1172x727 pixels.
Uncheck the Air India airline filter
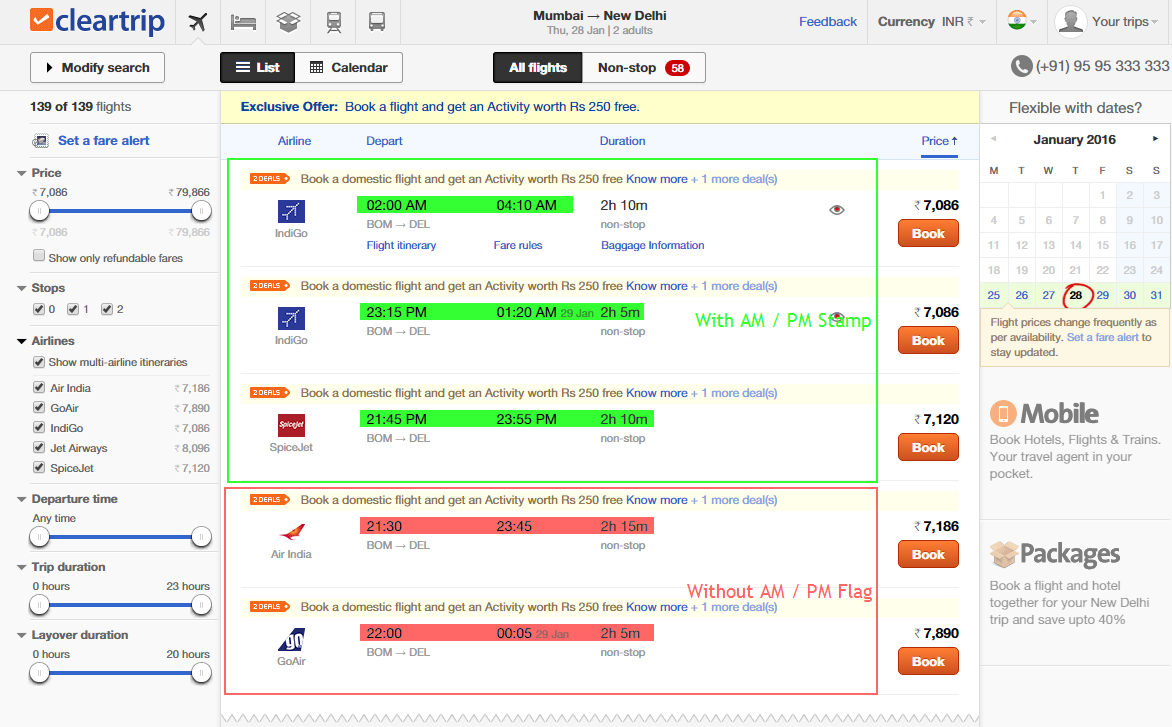[39, 387]
